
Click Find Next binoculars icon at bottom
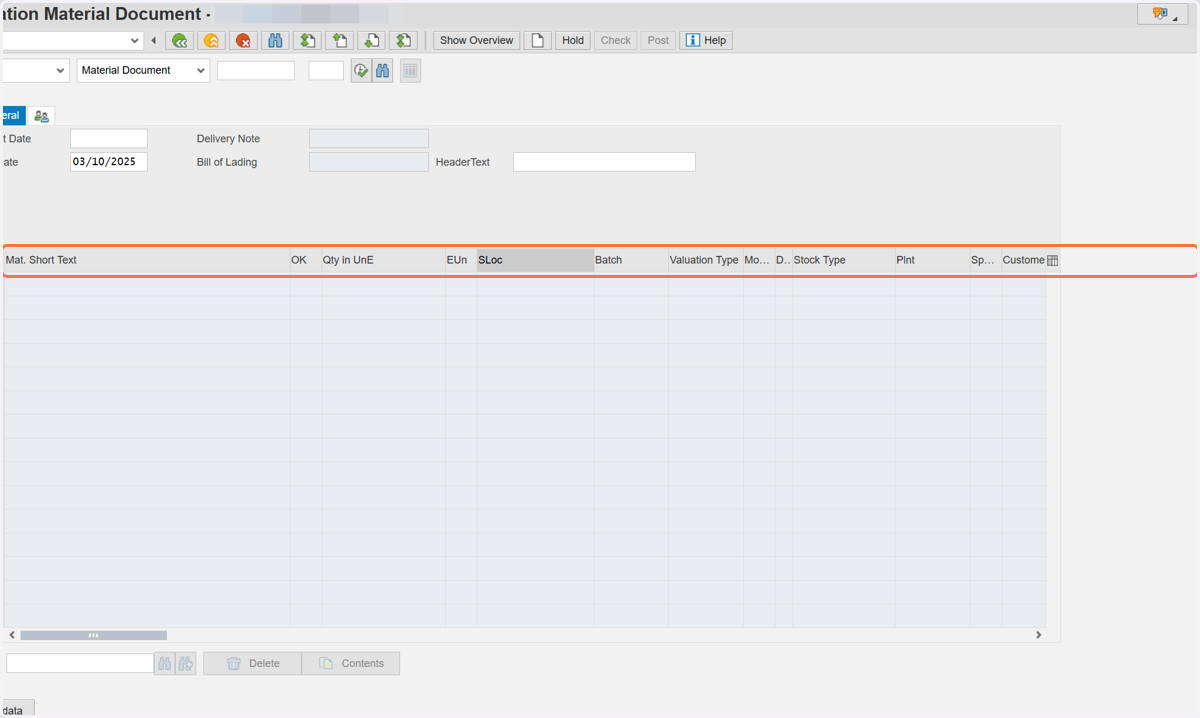(x=185, y=663)
